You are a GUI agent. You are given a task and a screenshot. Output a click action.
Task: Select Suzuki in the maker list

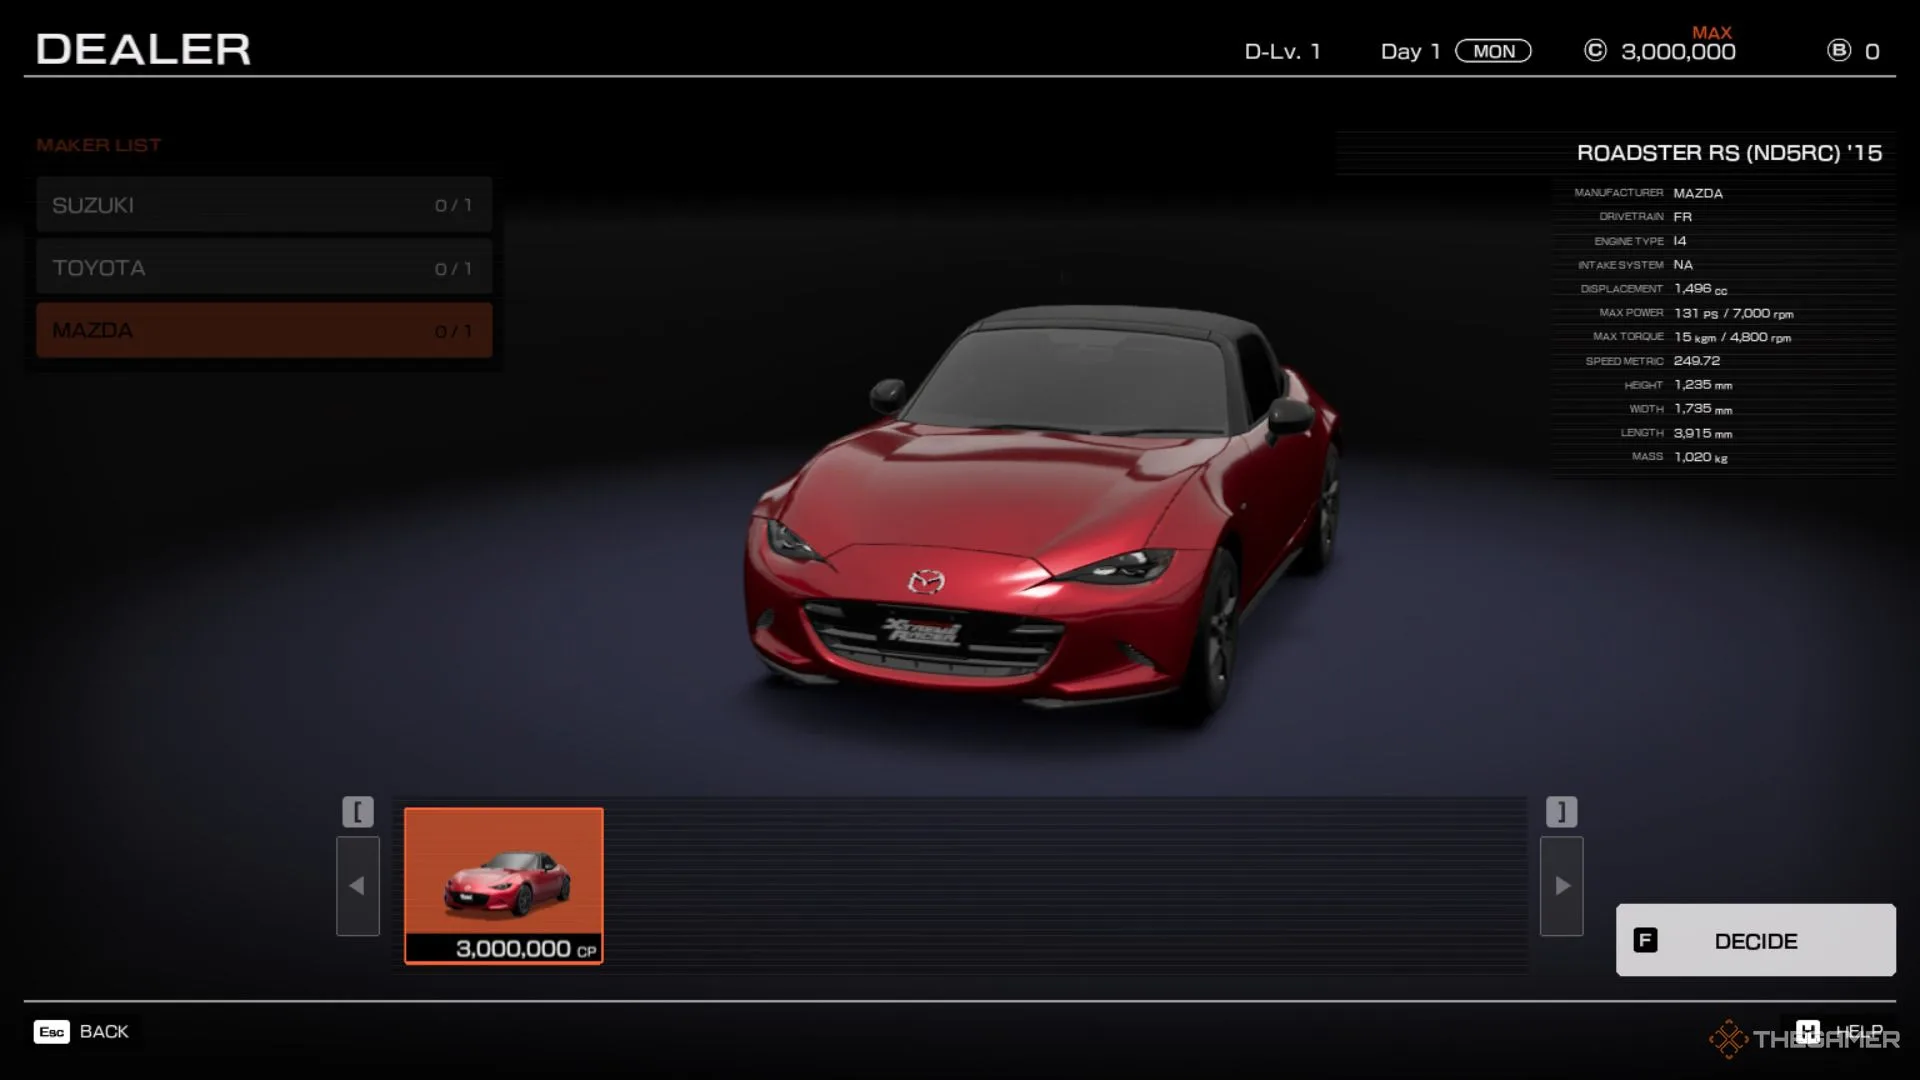coord(264,205)
